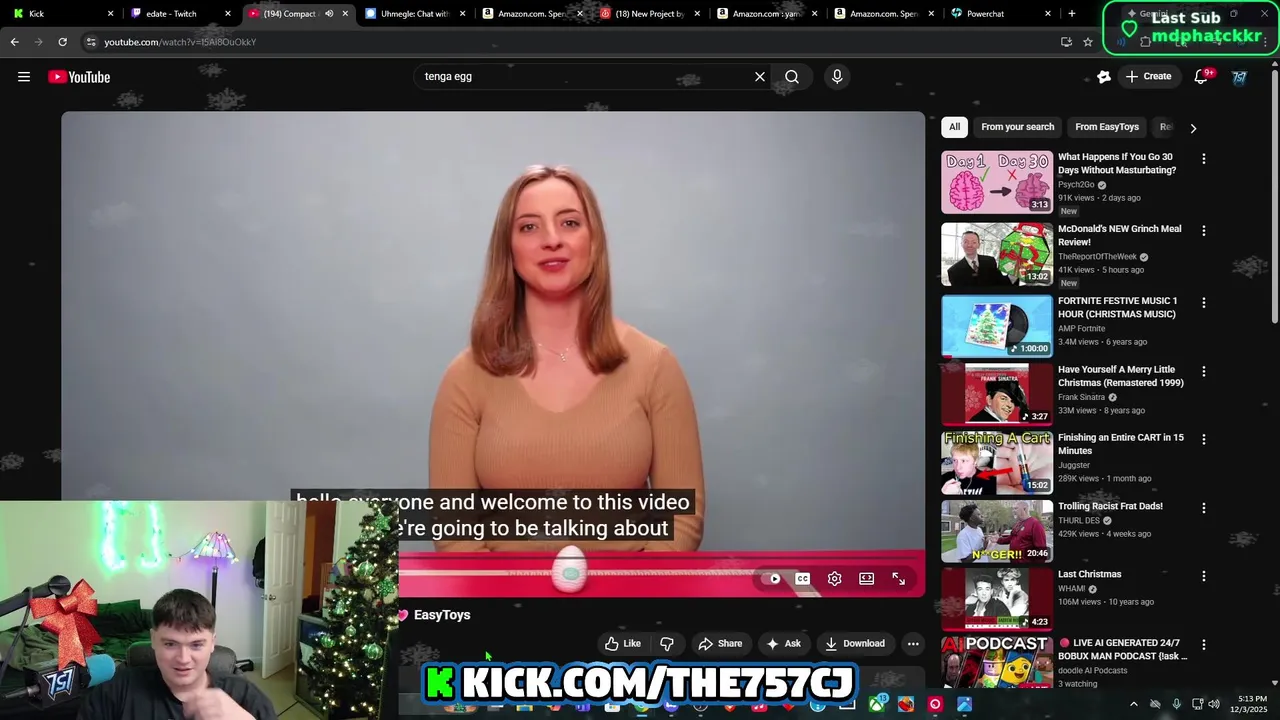Viewport: 1280px width, 720px height.
Task: Open options for What Happens If You Go 30 Days video
Action: [1204, 159]
